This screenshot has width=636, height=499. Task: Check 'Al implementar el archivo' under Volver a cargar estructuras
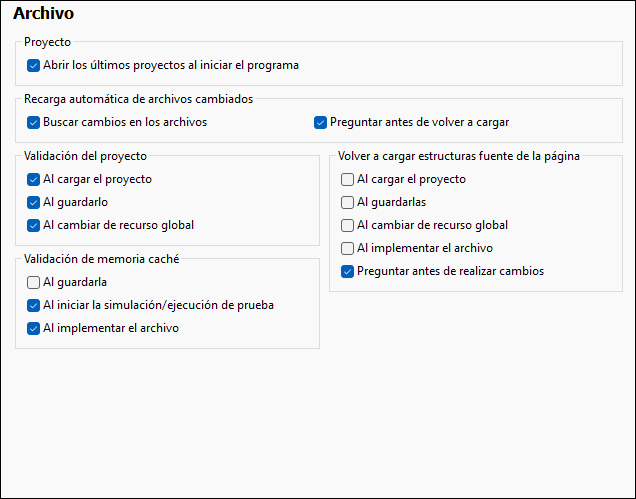tap(348, 248)
